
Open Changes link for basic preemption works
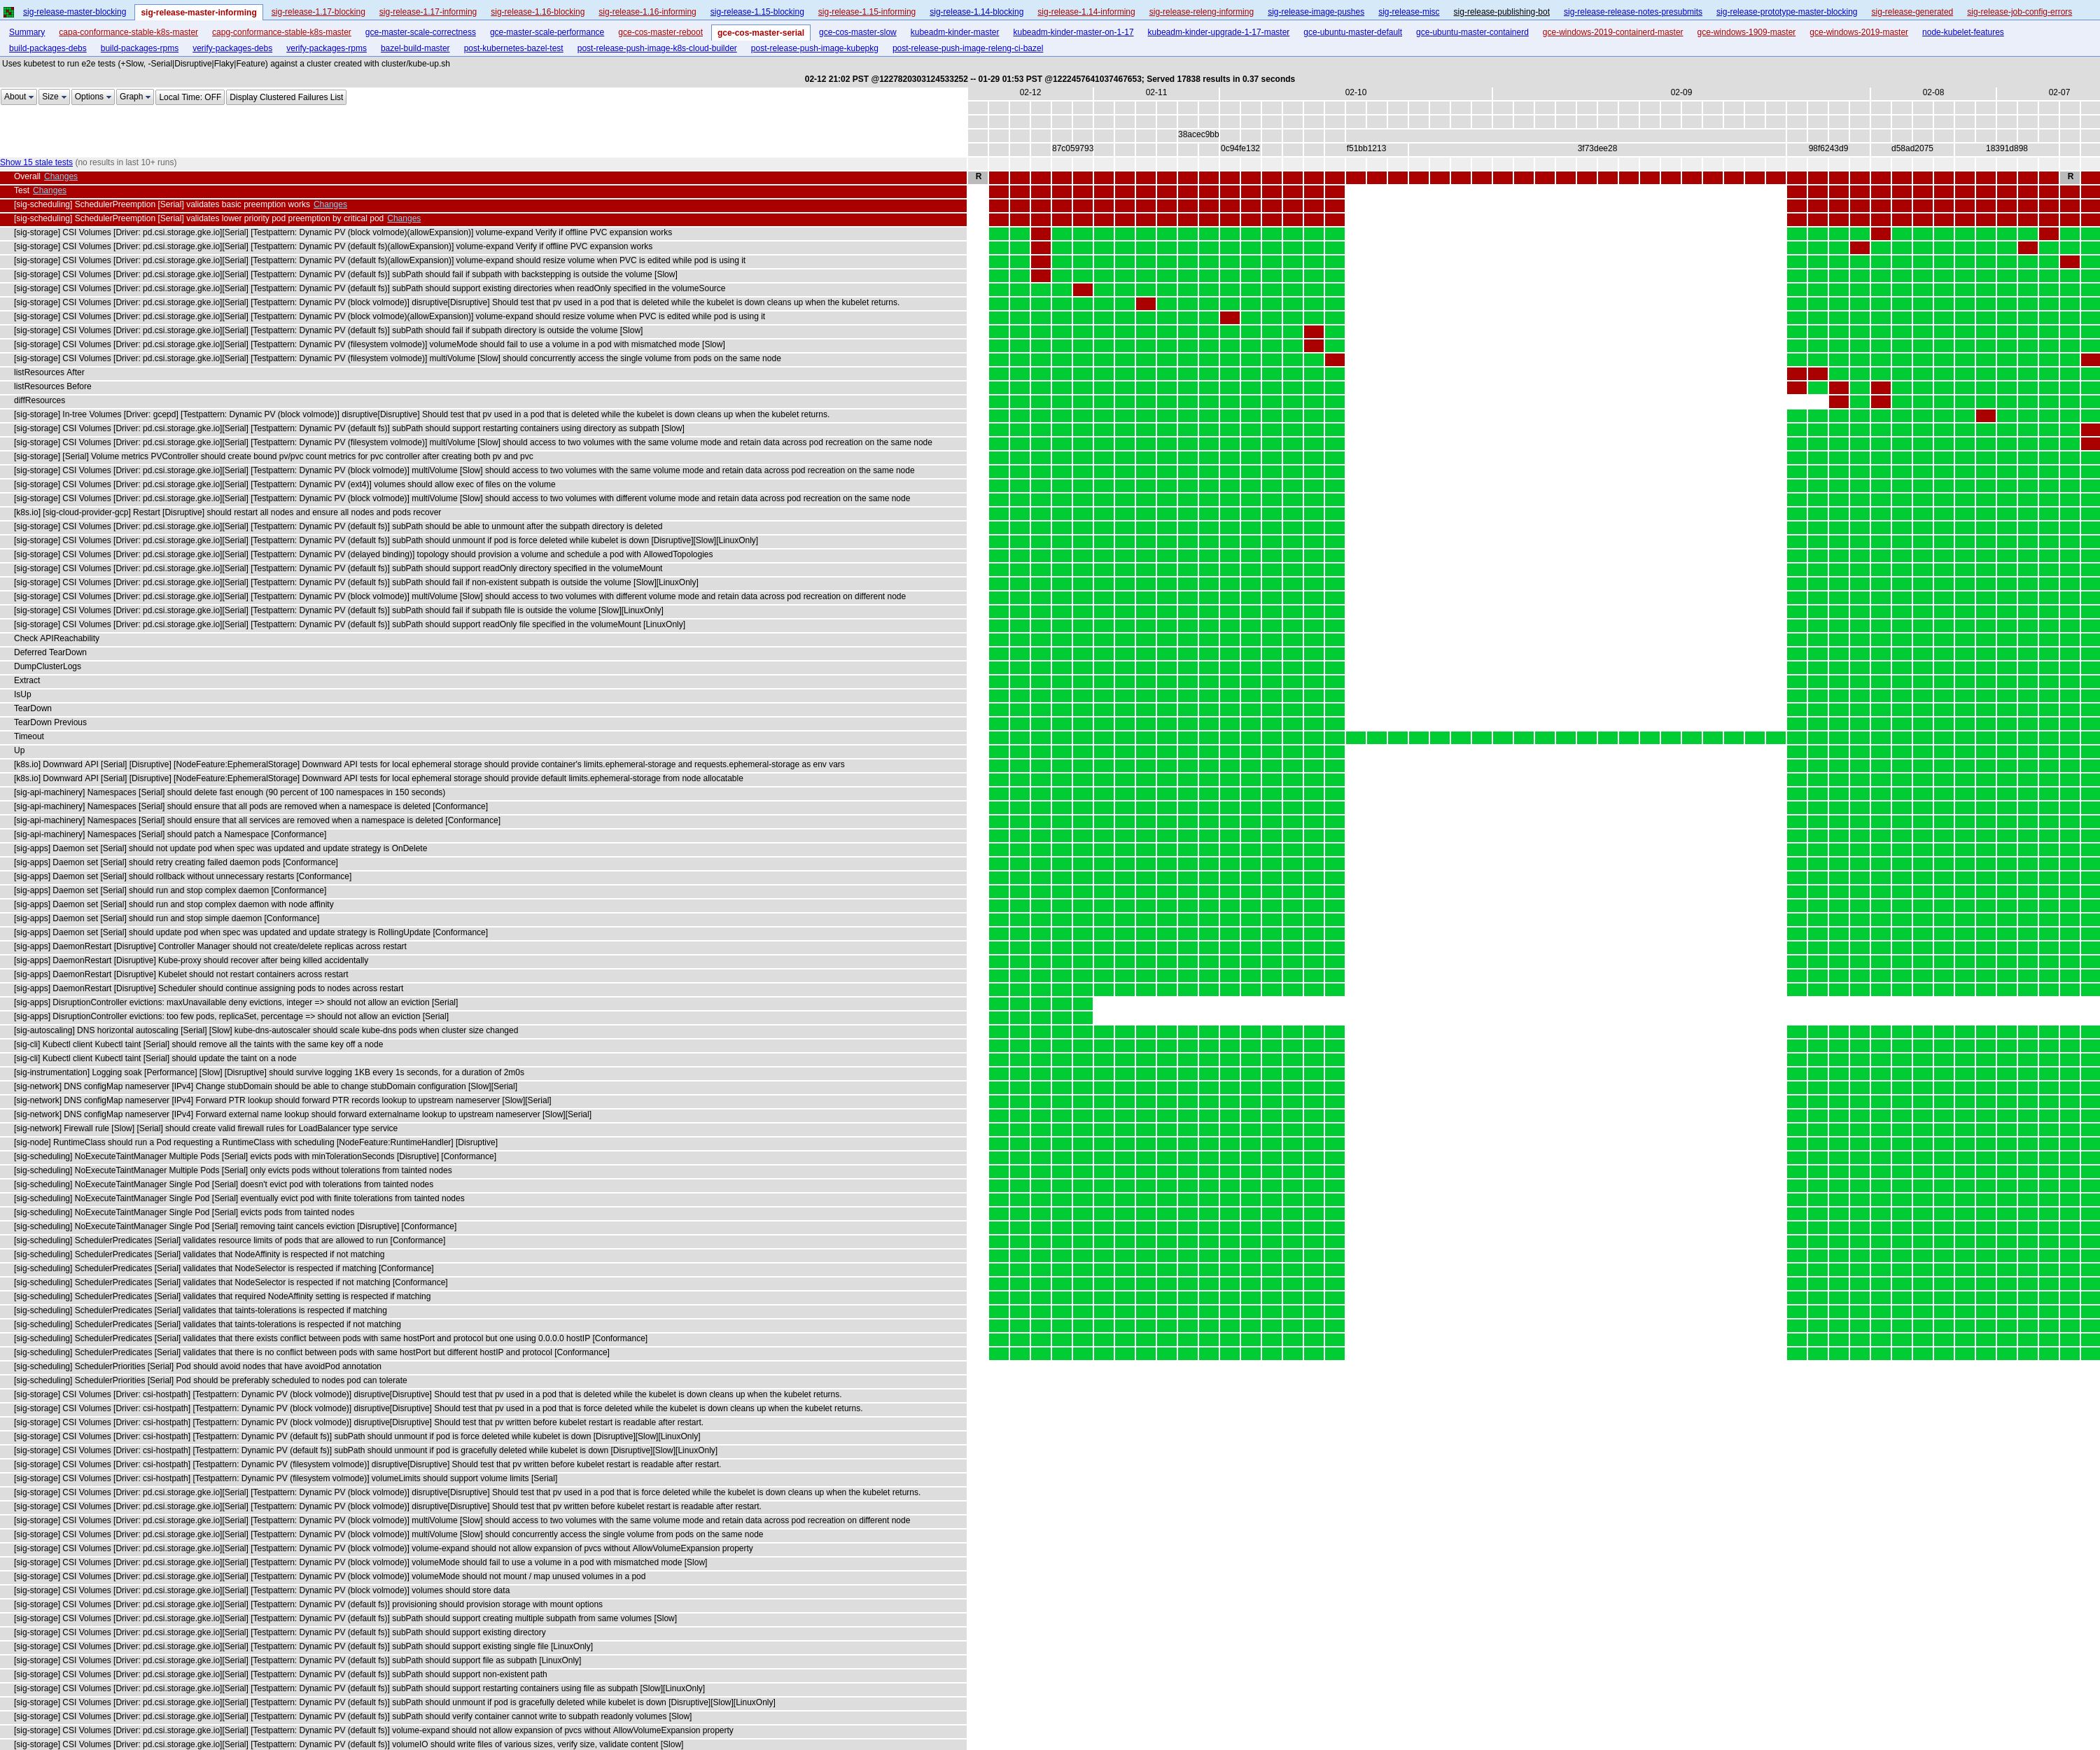point(330,204)
